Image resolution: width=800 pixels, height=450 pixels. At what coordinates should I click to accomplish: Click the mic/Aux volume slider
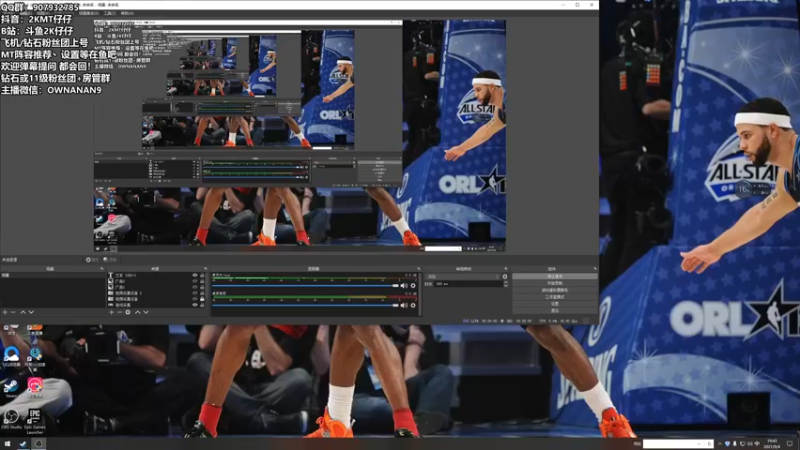[305, 286]
